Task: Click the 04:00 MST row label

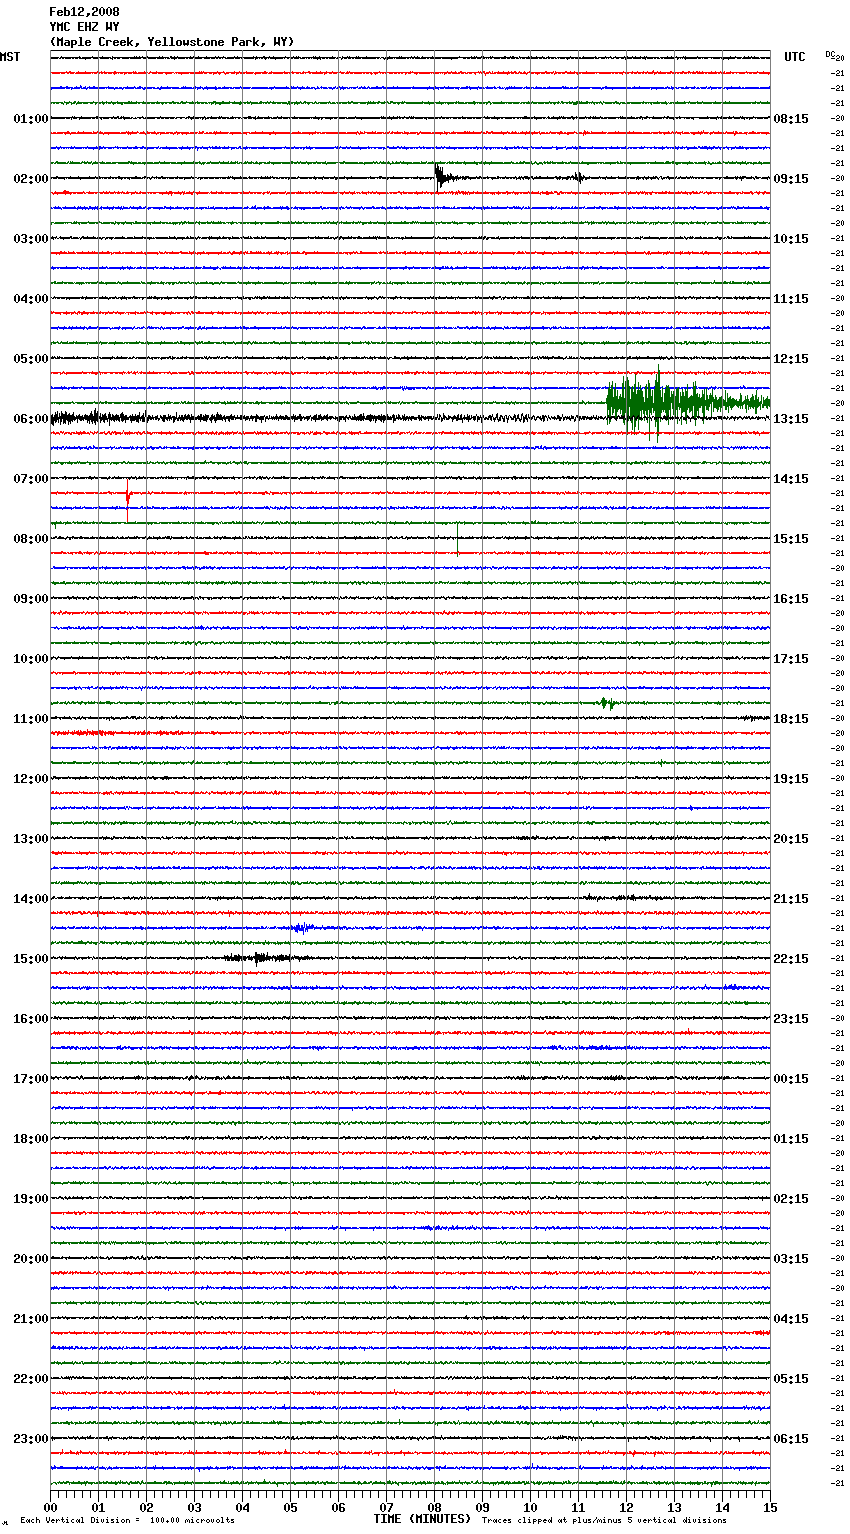Action: point(31,299)
